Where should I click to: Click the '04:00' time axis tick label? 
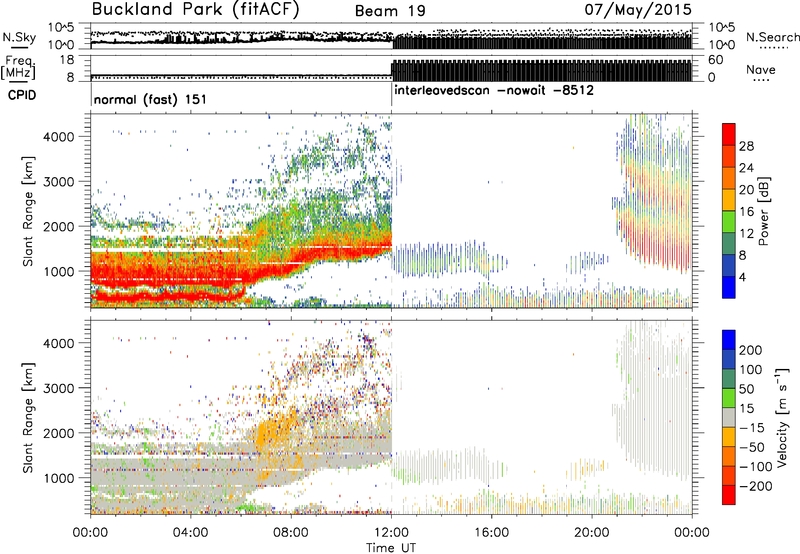click(191, 533)
